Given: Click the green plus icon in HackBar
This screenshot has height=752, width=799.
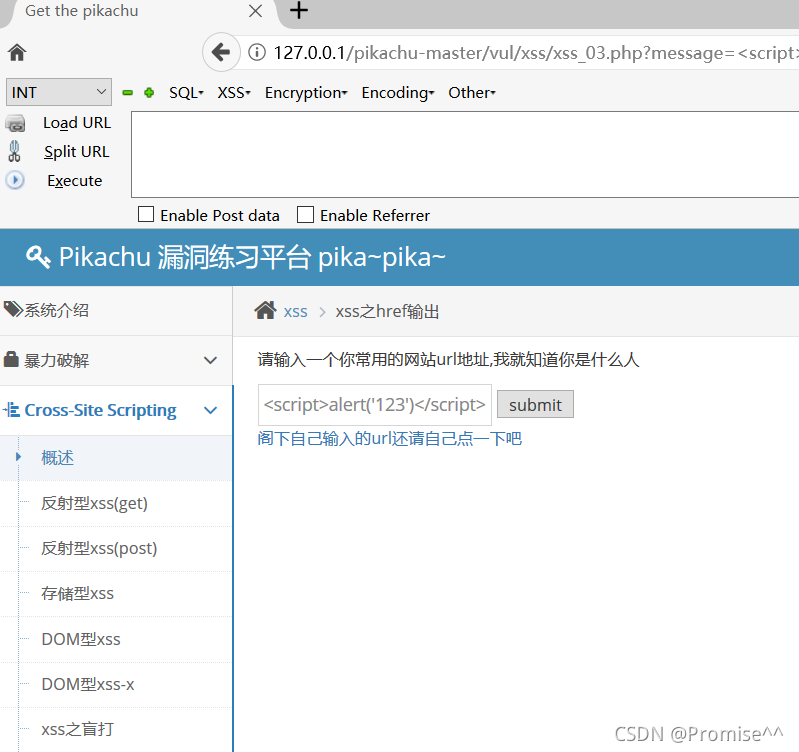Looking at the screenshot, I should coord(149,93).
